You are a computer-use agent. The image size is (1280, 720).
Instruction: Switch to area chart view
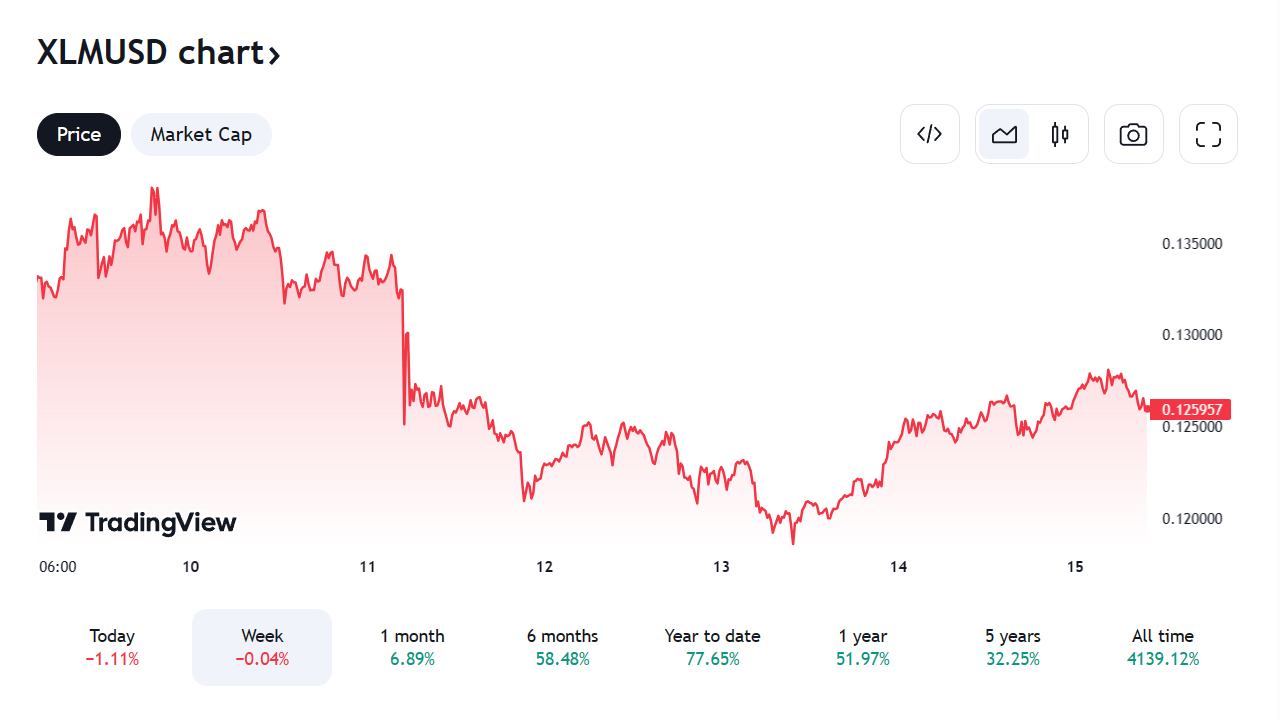point(1004,134)
